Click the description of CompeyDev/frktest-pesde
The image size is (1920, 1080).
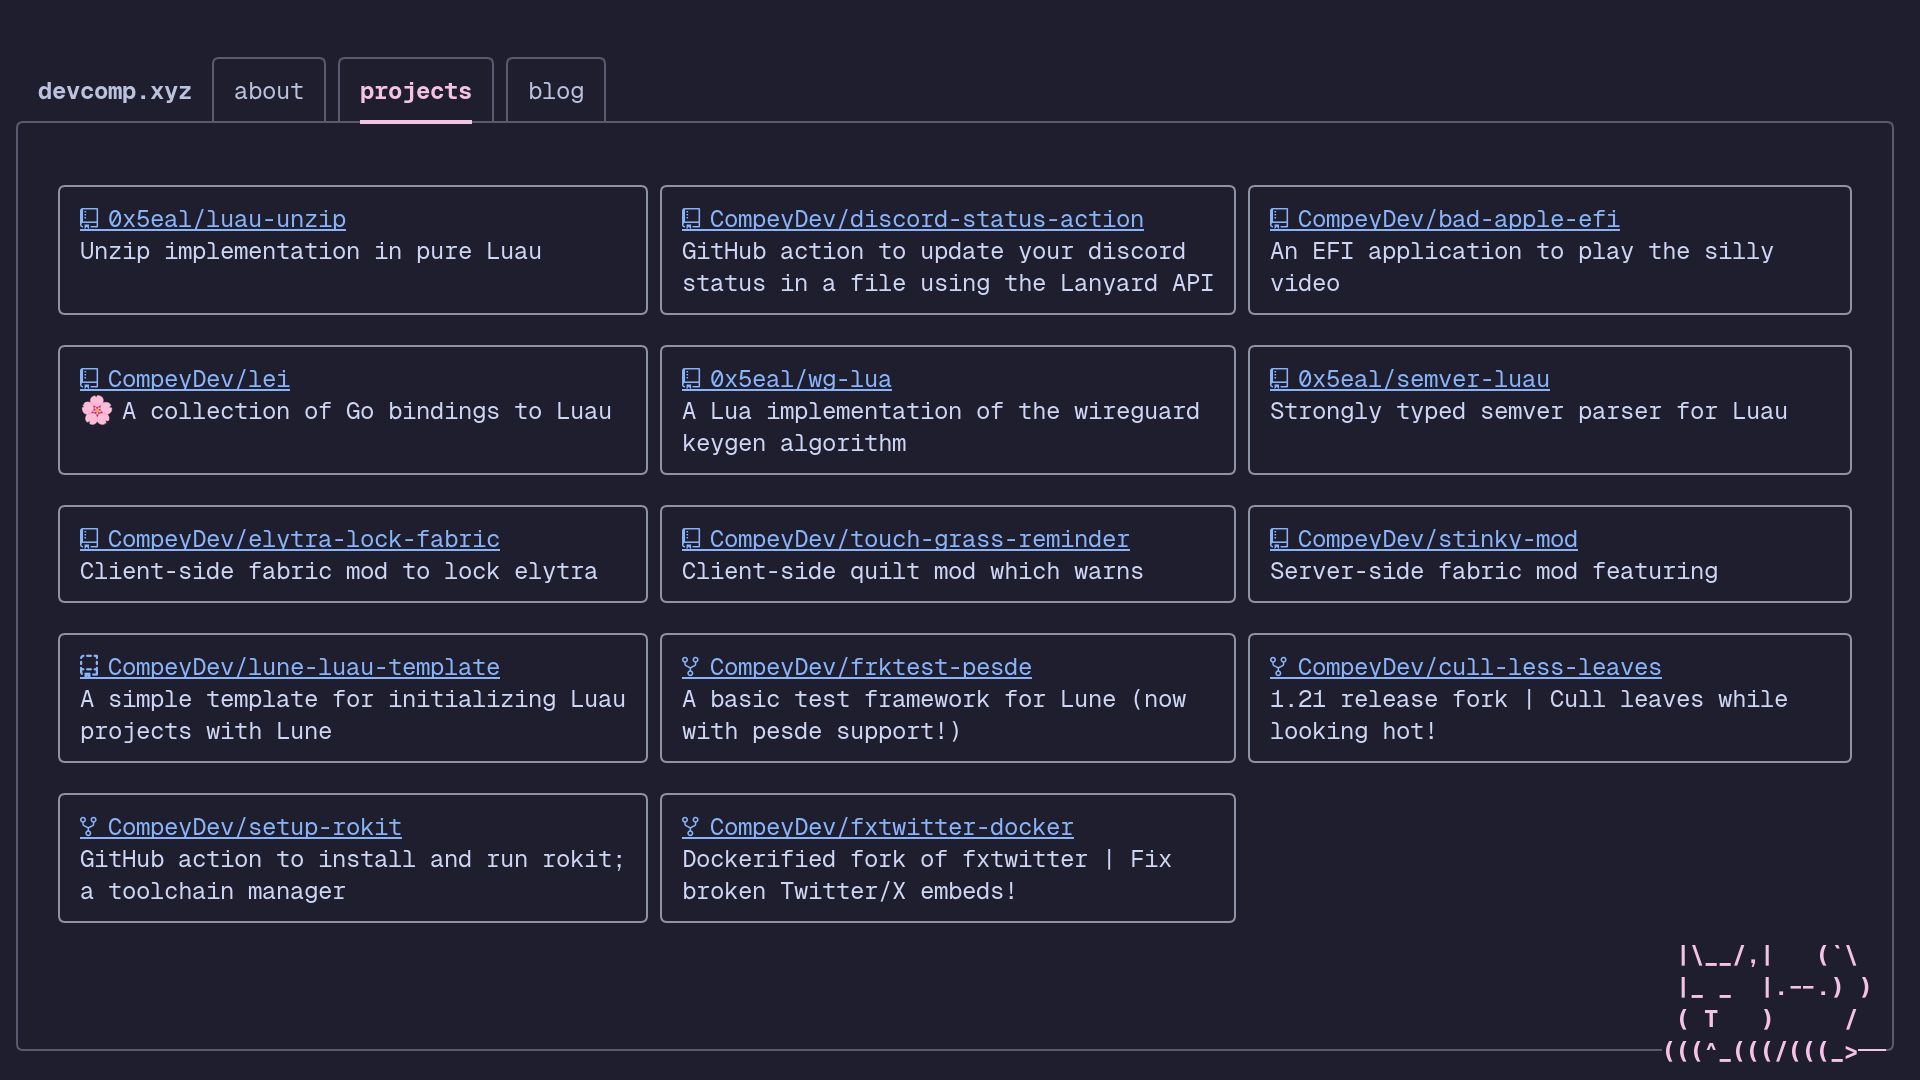click(x=934, y=715)
